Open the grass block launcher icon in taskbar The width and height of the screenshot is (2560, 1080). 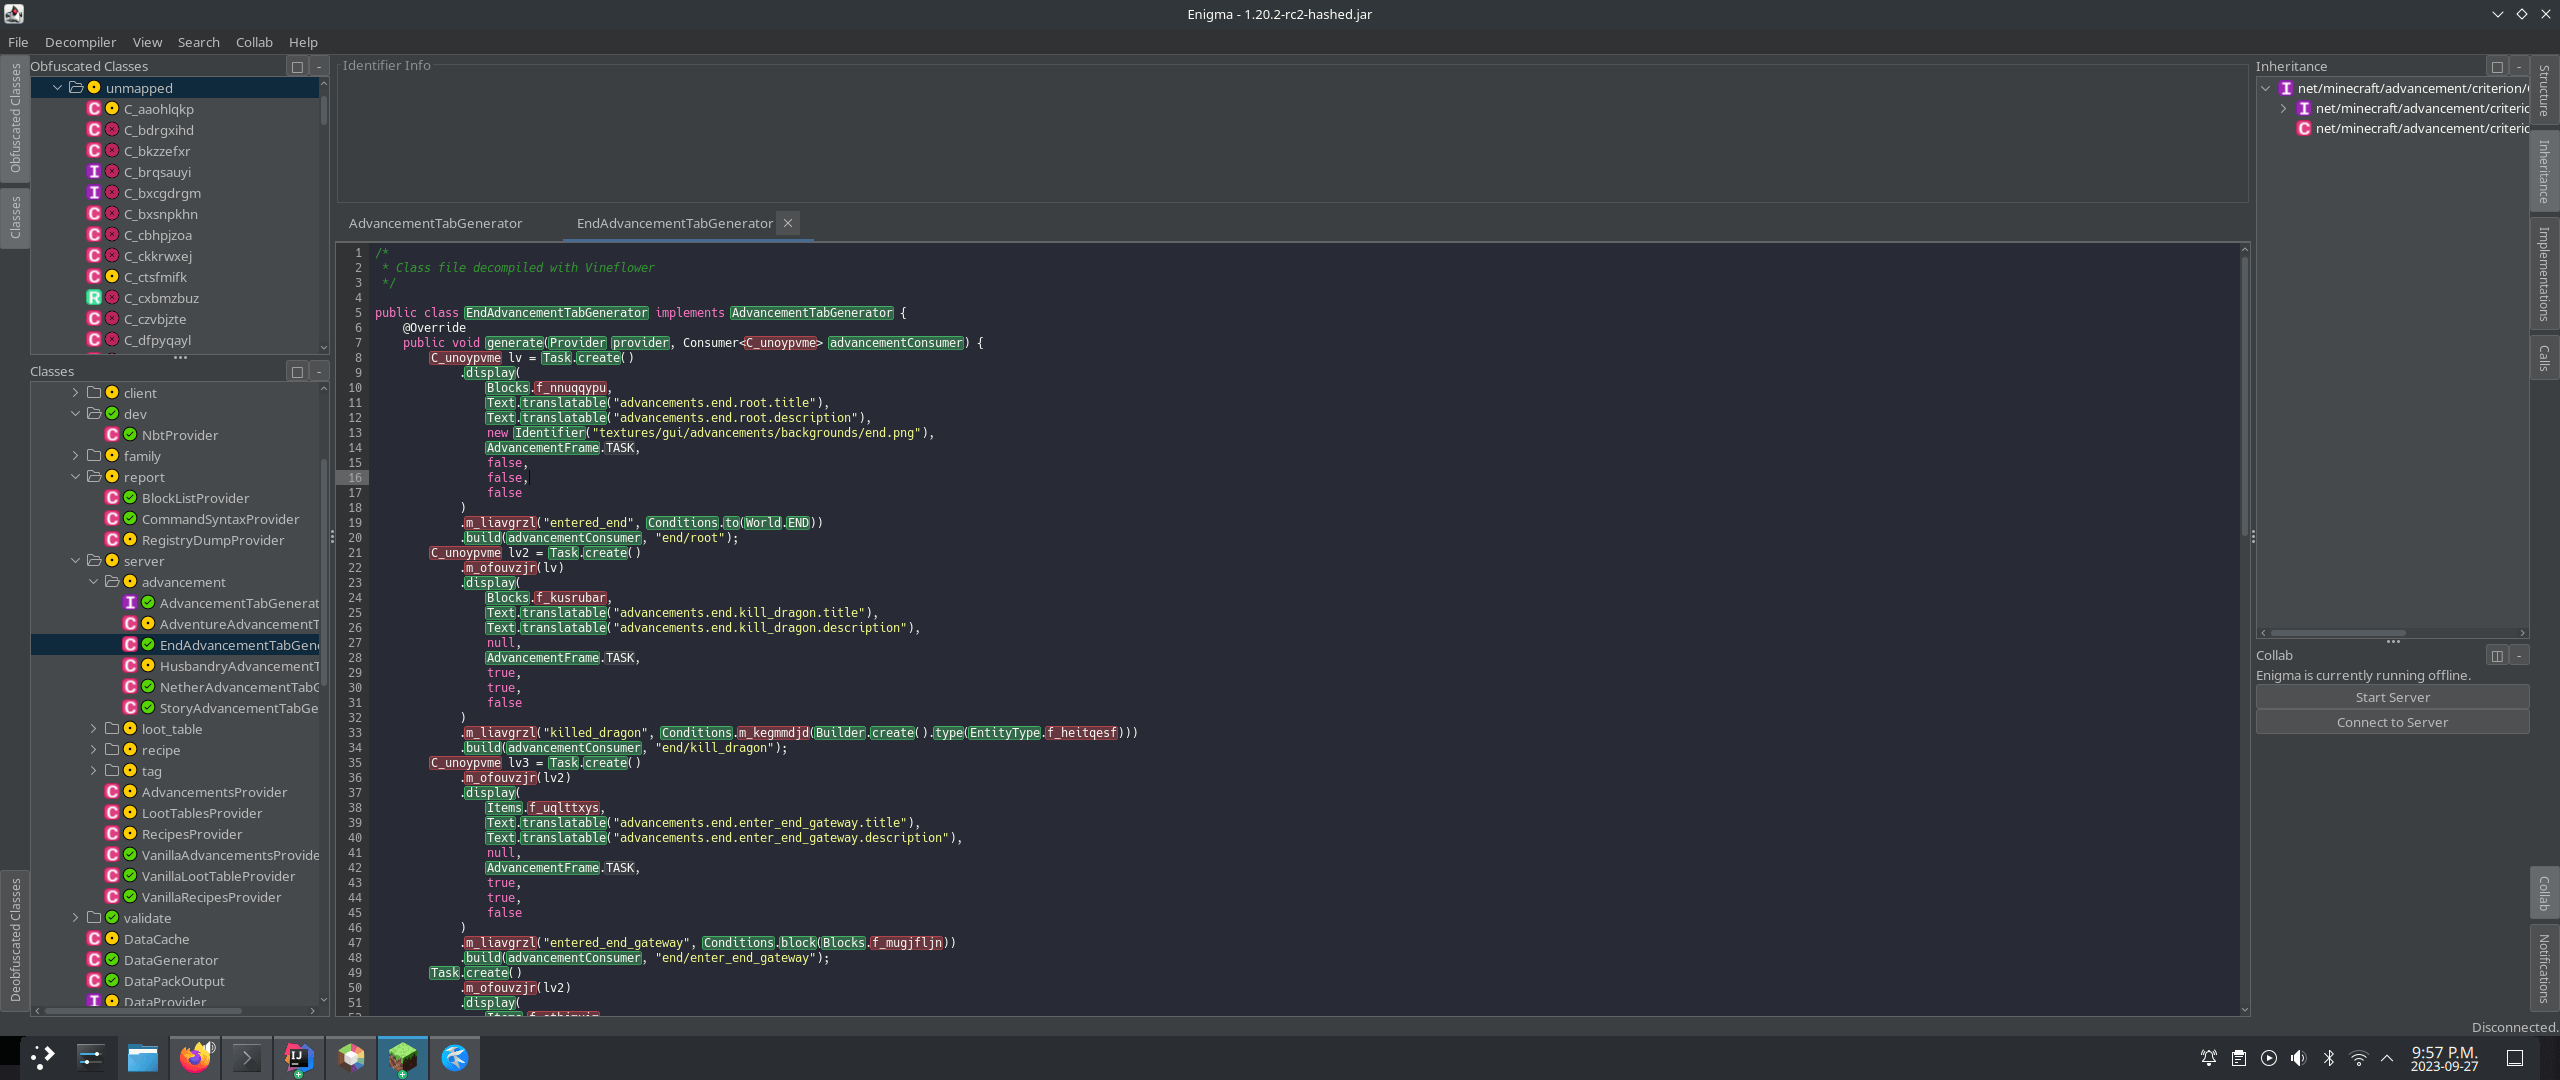coord(401,1057)
